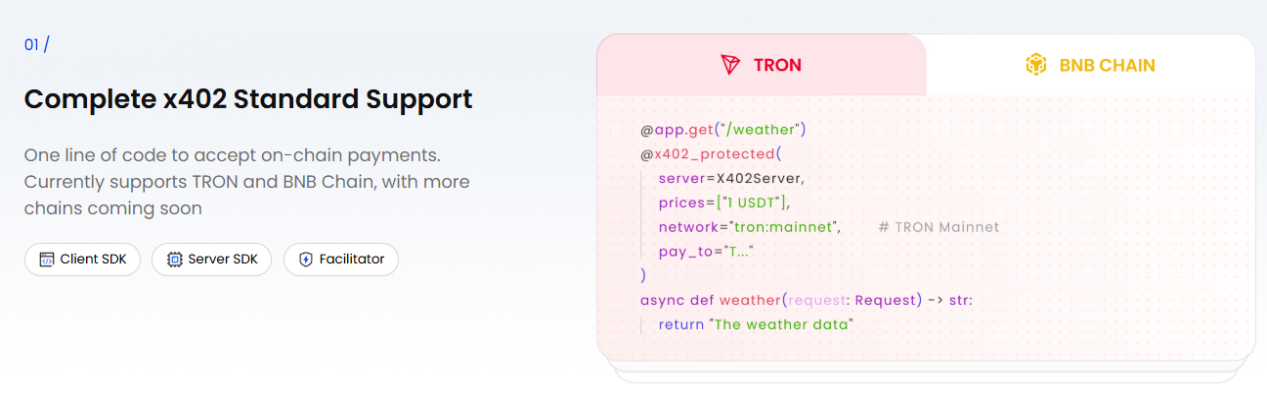Select the @x402_protected decorator line
The height and width of the screenshot is (406, 1267).
click(x=710, y=154)
